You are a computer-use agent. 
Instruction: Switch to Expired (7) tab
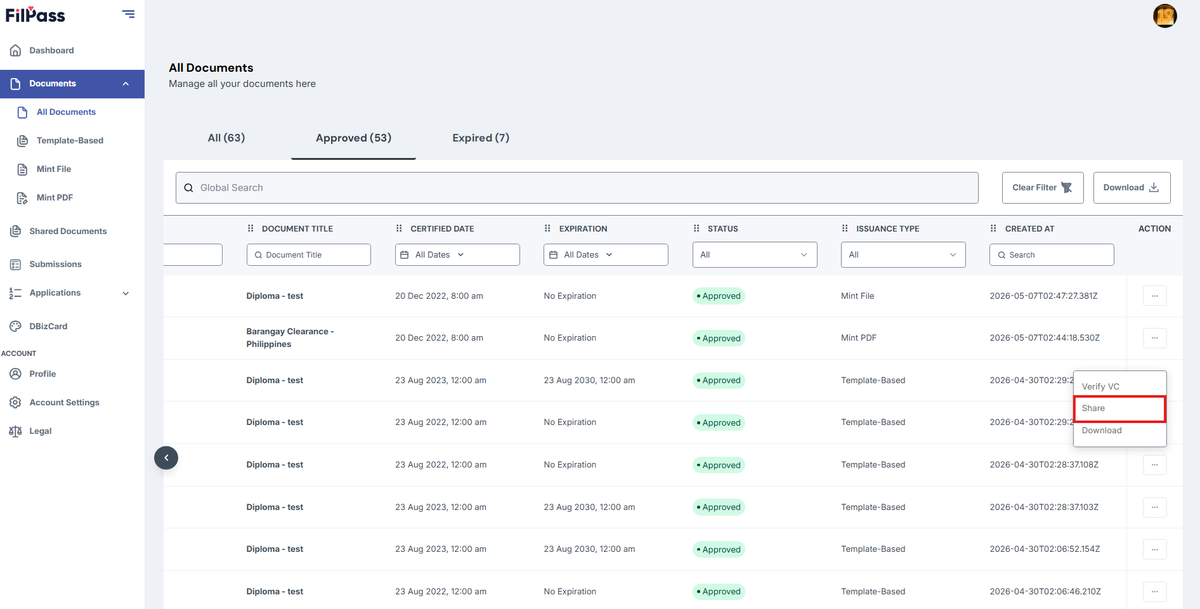[481, 138]
